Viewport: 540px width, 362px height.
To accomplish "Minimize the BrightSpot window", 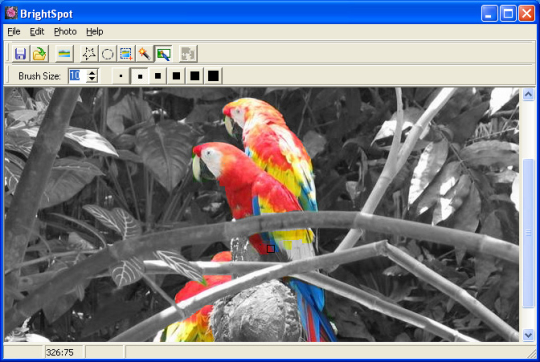I will pyautogui.click(x=489, y=14).
